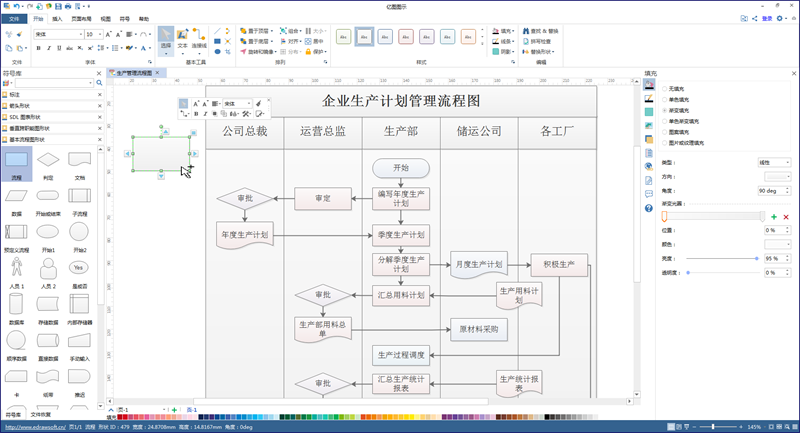
Task: Select 图案填充 pattern fill option
Action: pyautogui.click(x=676, y=132)
